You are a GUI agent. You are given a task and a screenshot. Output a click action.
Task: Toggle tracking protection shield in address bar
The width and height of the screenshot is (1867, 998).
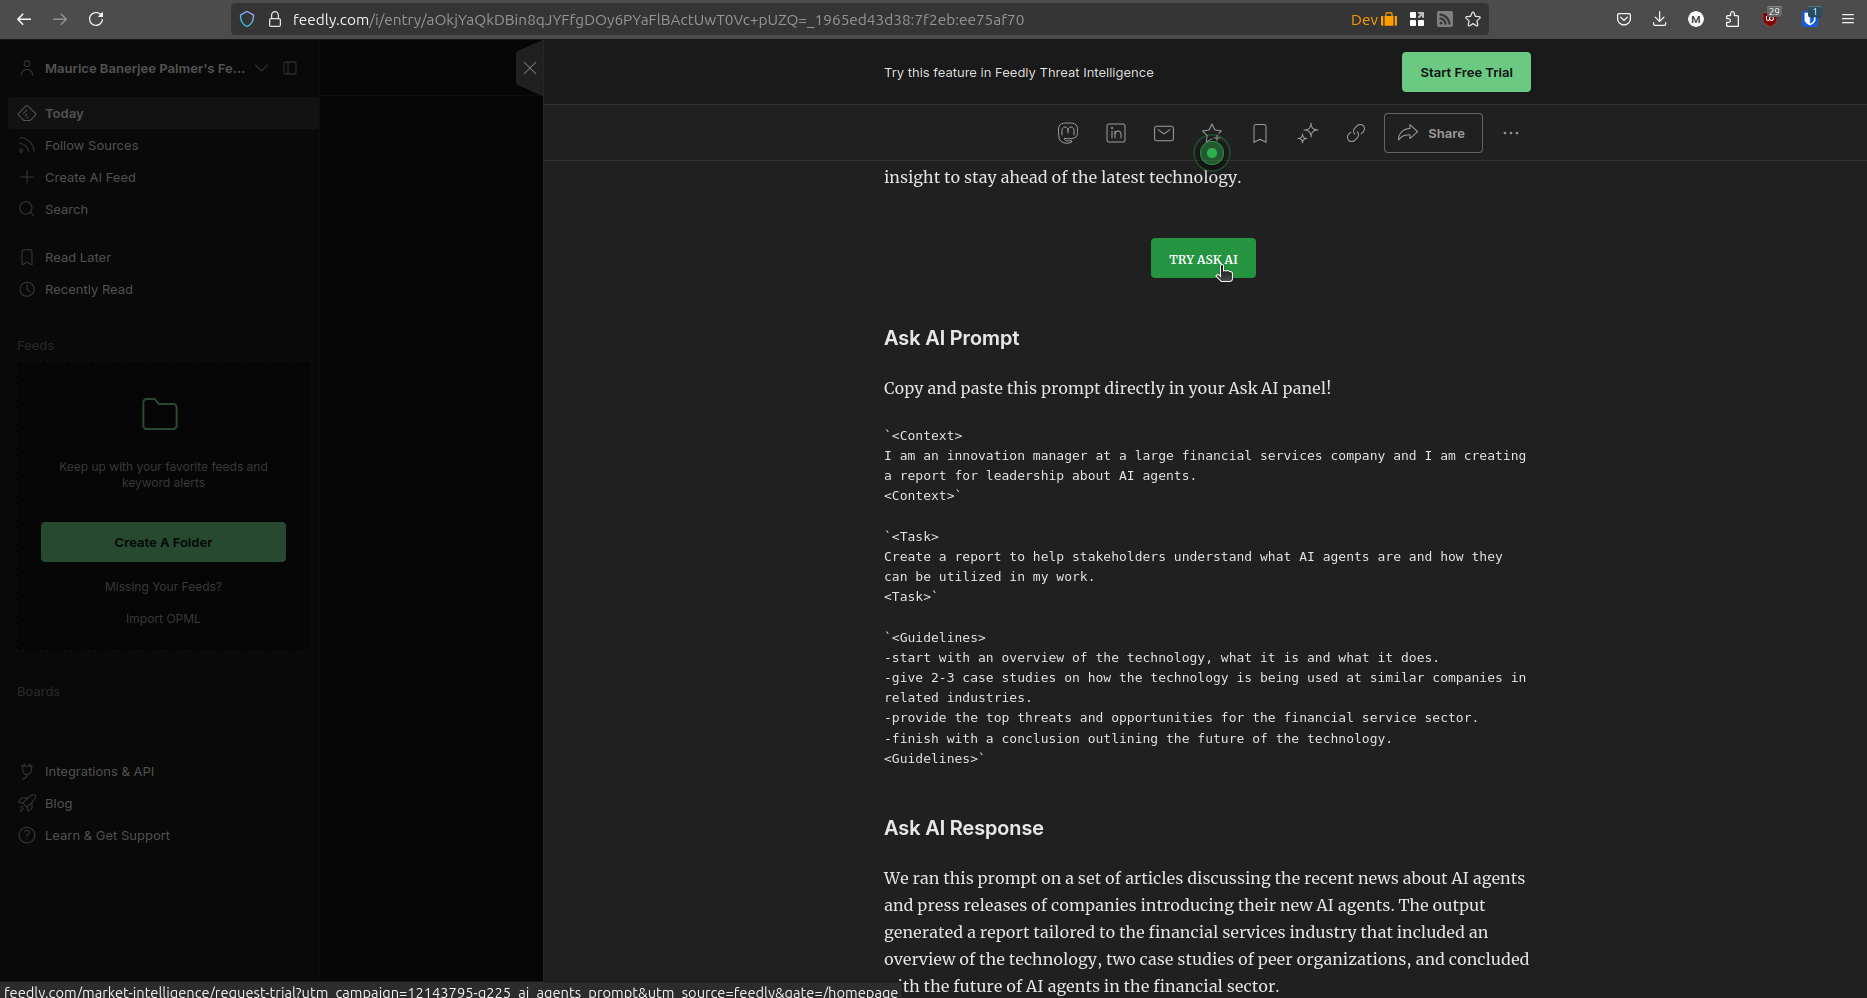245,18
